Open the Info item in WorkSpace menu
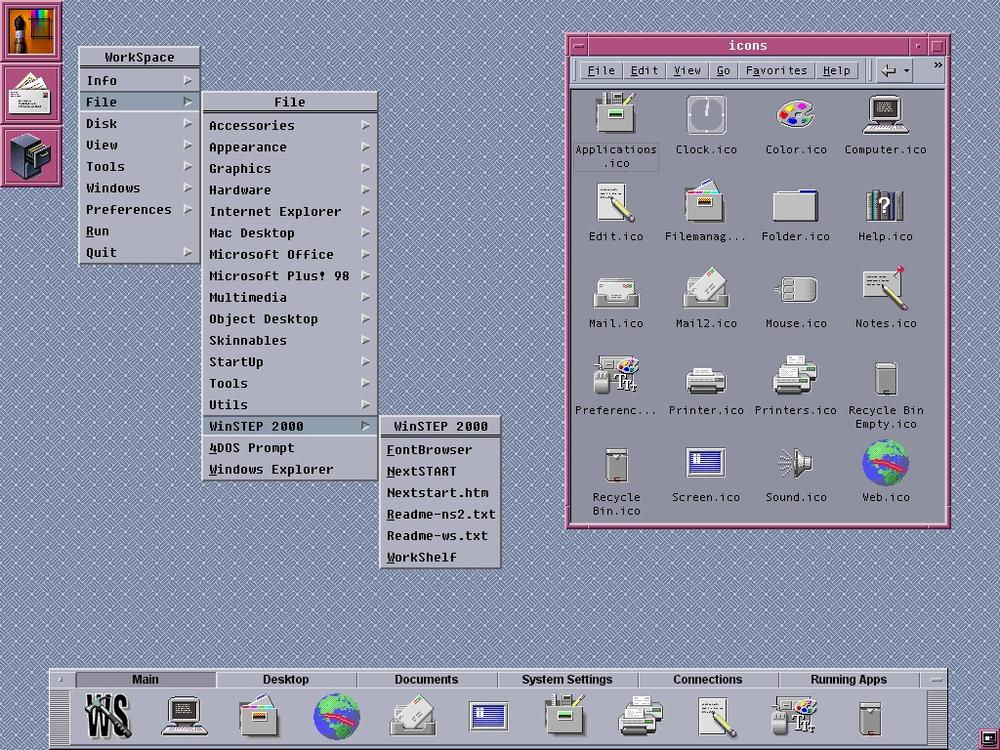1000x750 pixels. (139, 80)
